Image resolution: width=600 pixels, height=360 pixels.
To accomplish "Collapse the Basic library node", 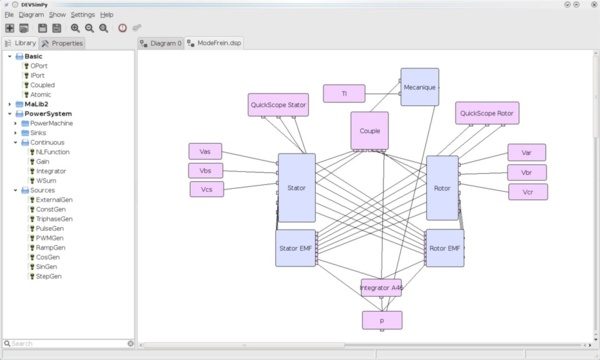I will pyautogui.click(x=10, y=56).
